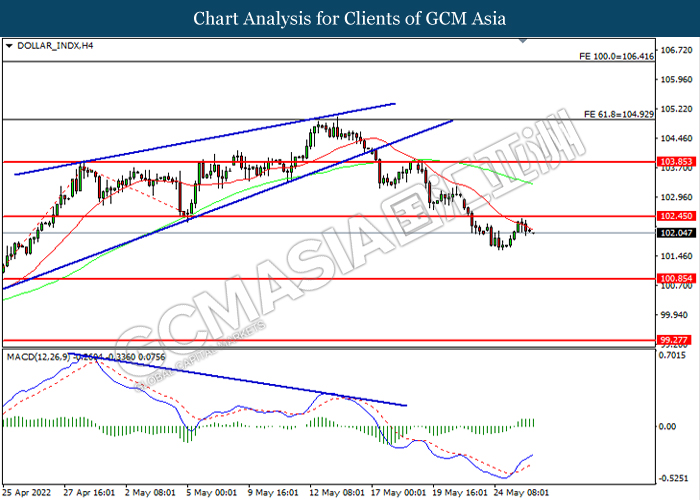Click the MACD scale value 0.00
Image resolution: width=700 pixels, height=500 pixels.
click(x=667, y=426)
